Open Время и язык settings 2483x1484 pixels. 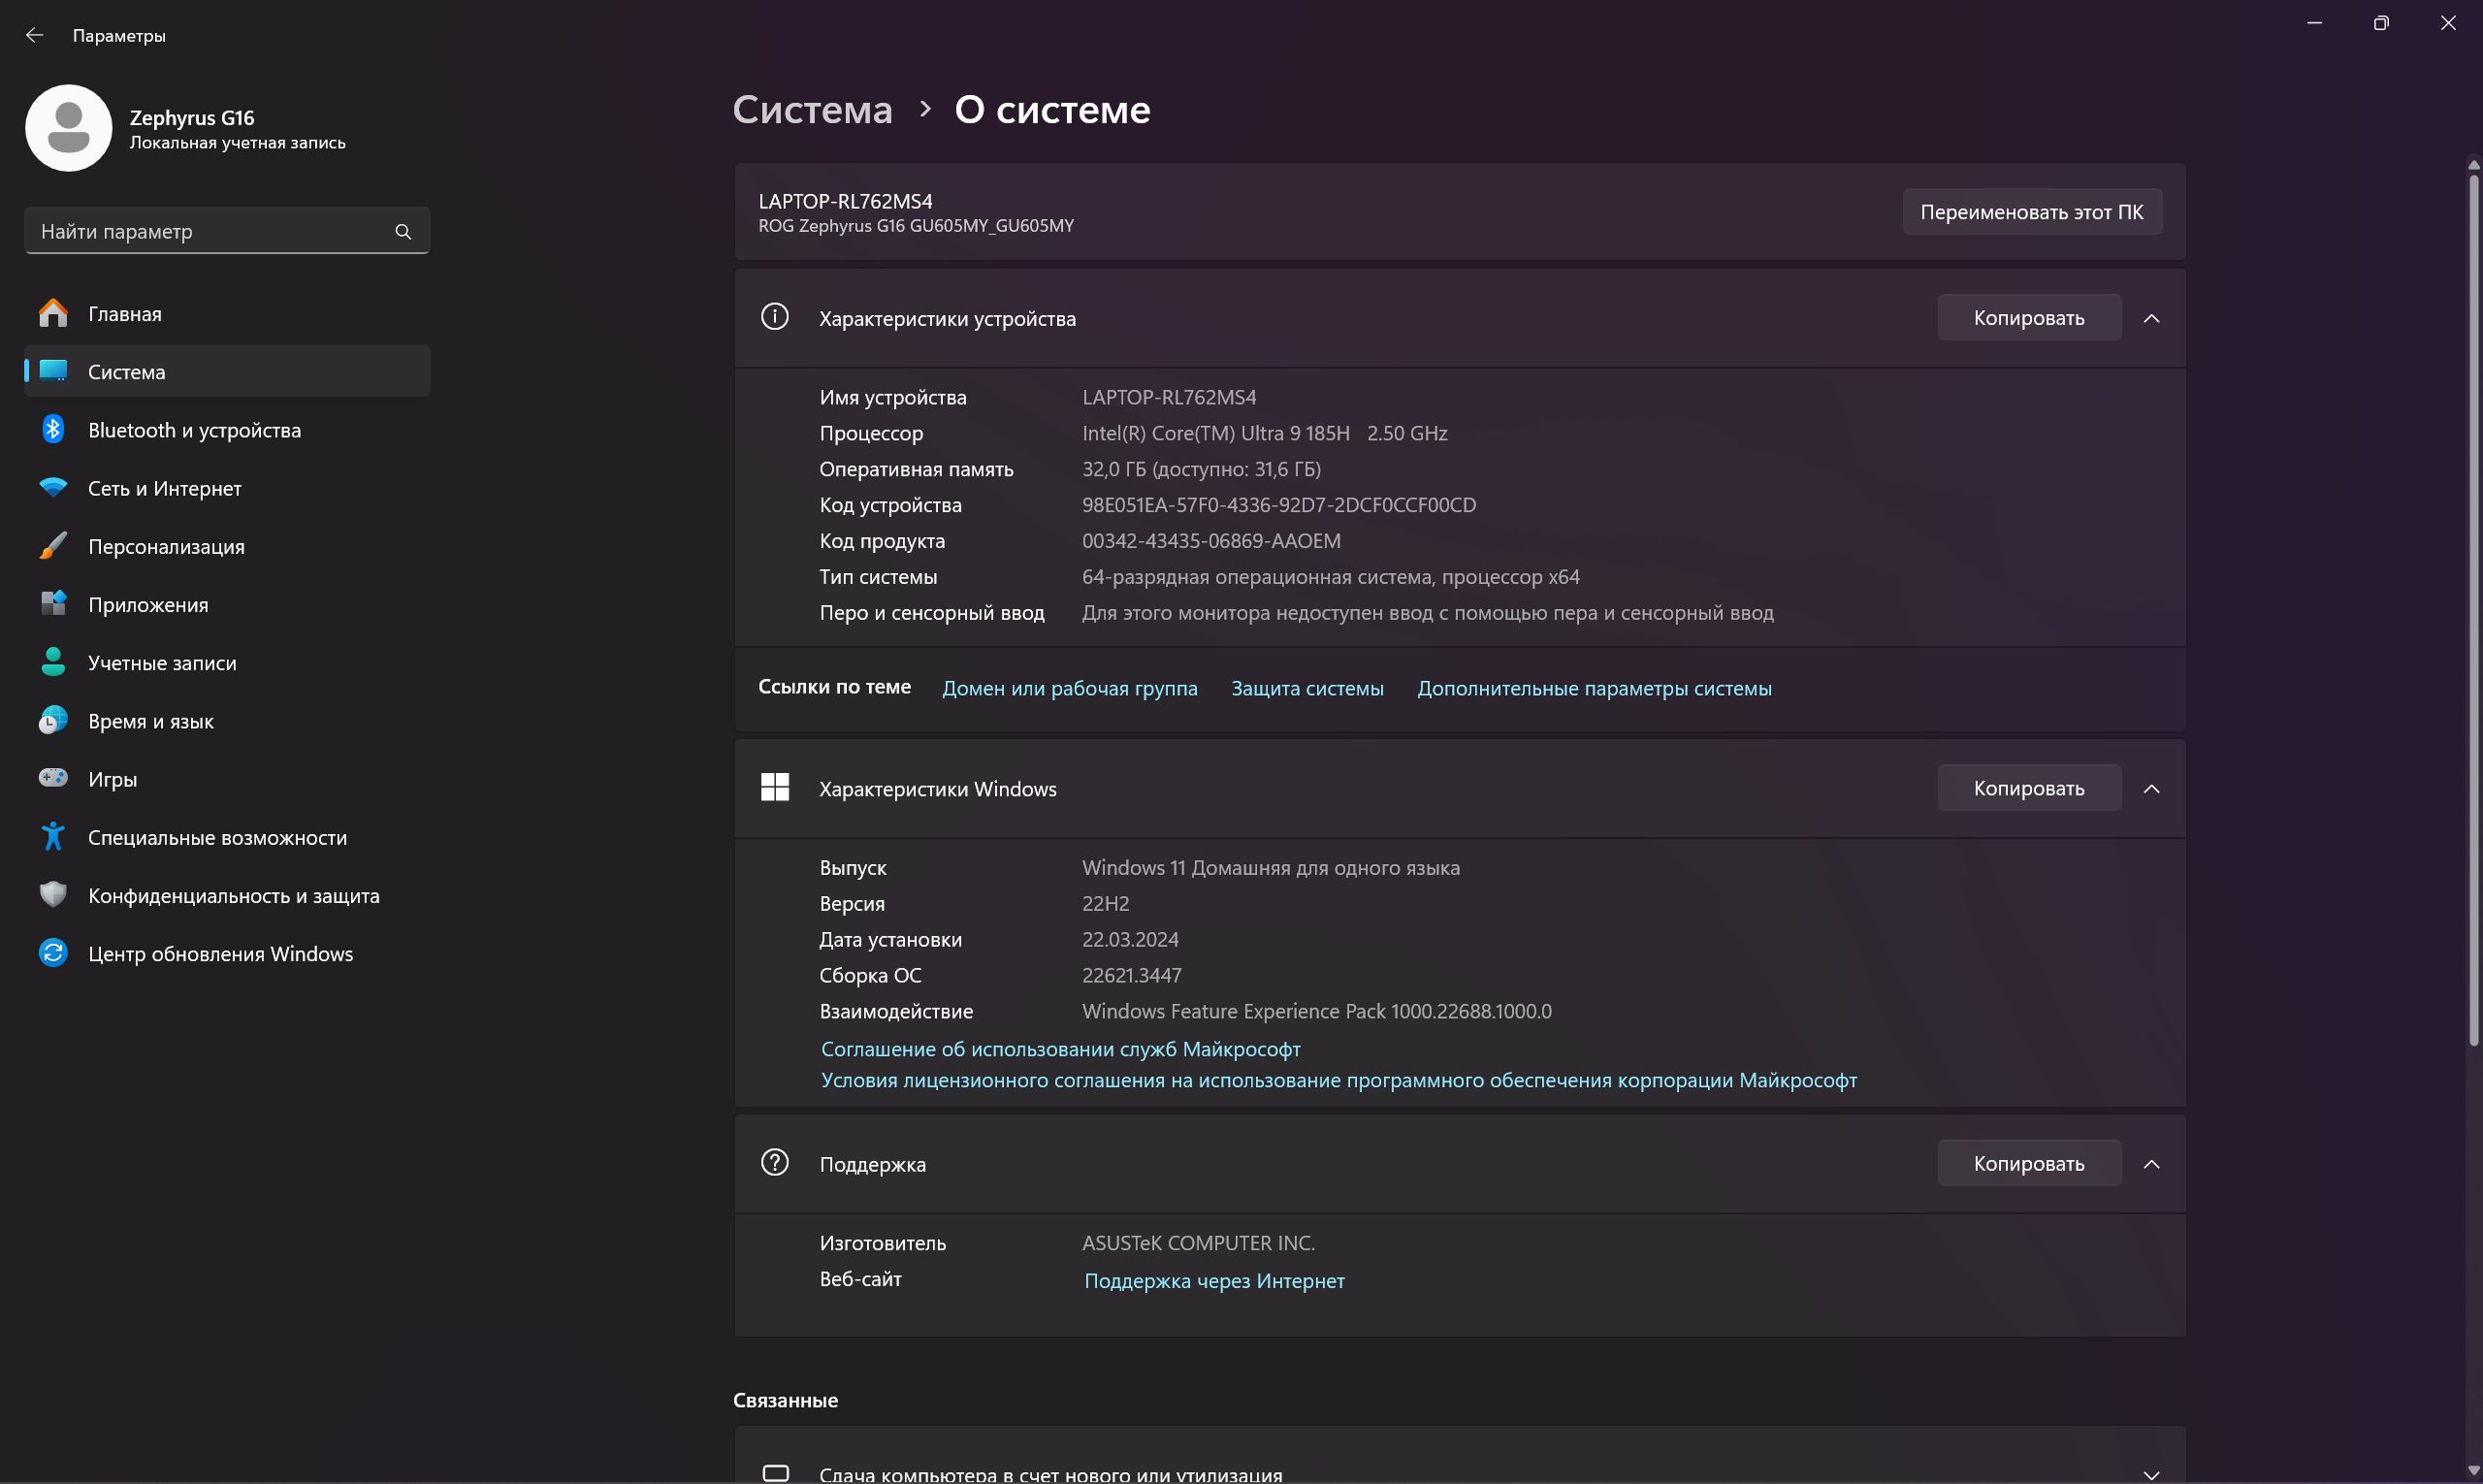pos(227,721)
